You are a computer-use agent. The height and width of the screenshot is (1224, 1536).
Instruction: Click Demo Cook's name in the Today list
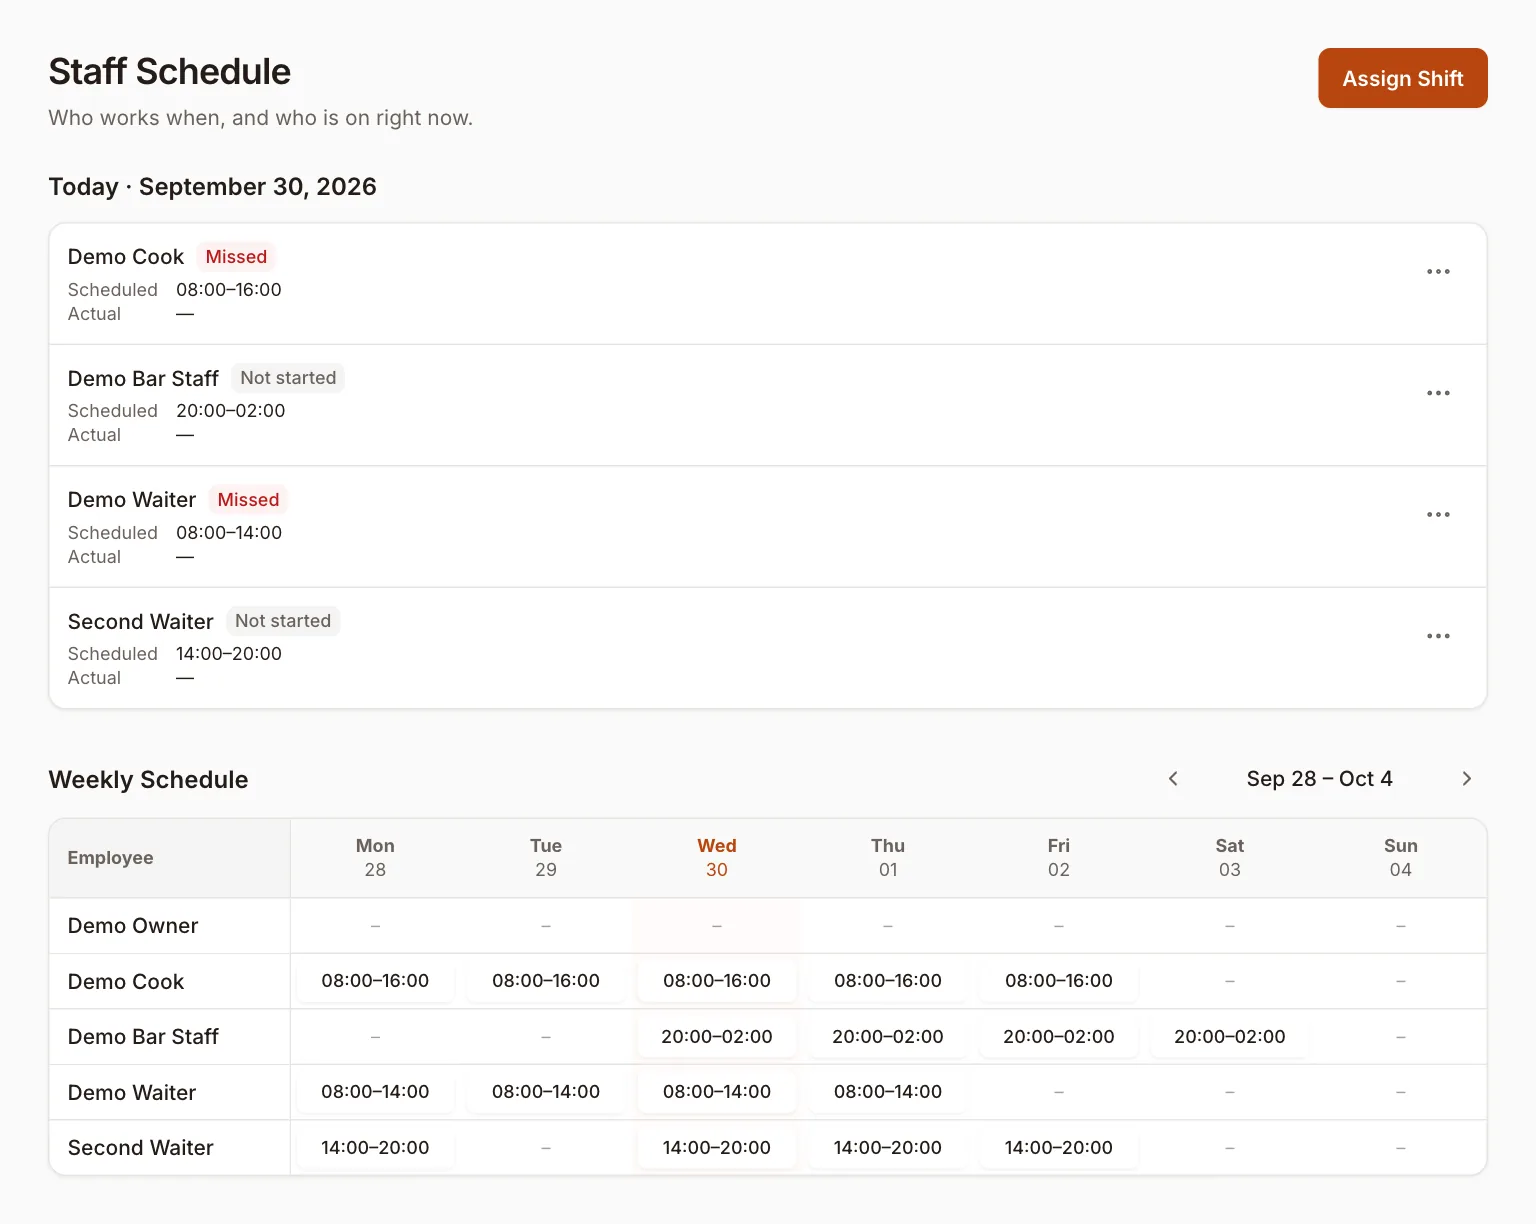click(x=126, y=257)
